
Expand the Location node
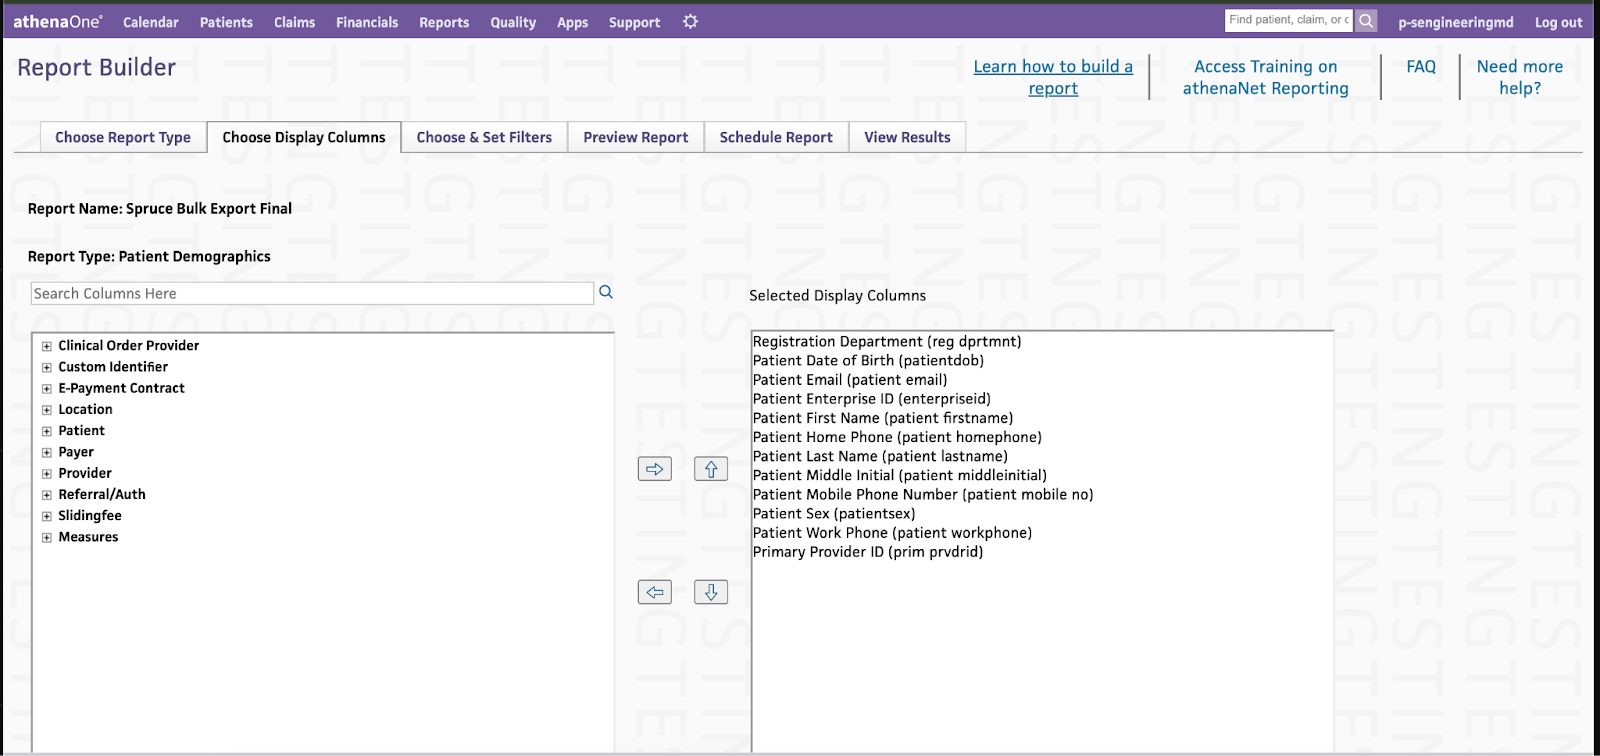(46, 410)
